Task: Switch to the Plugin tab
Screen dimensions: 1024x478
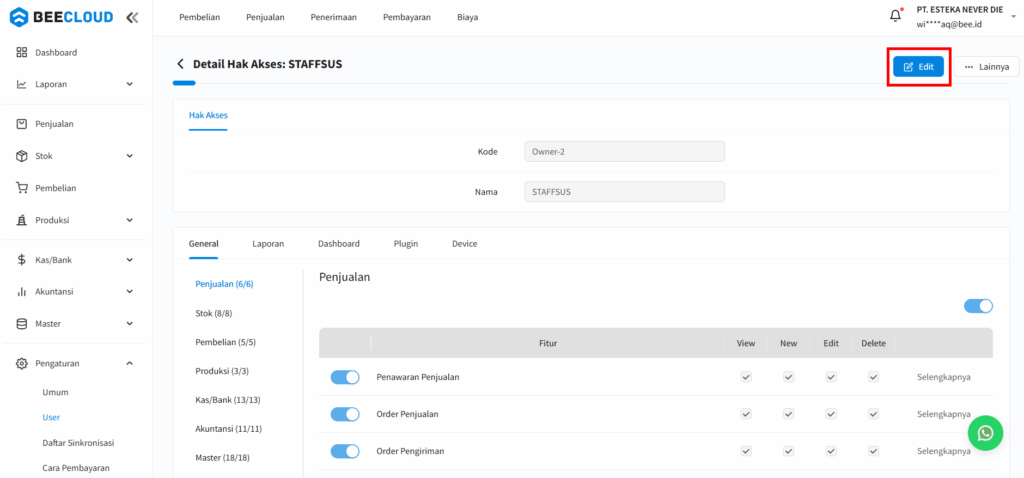Action: coord(406,243)
